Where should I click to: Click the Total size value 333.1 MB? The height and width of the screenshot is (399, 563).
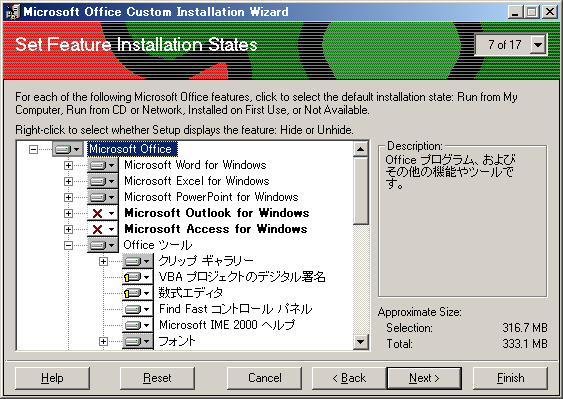[x=525, y=344]
